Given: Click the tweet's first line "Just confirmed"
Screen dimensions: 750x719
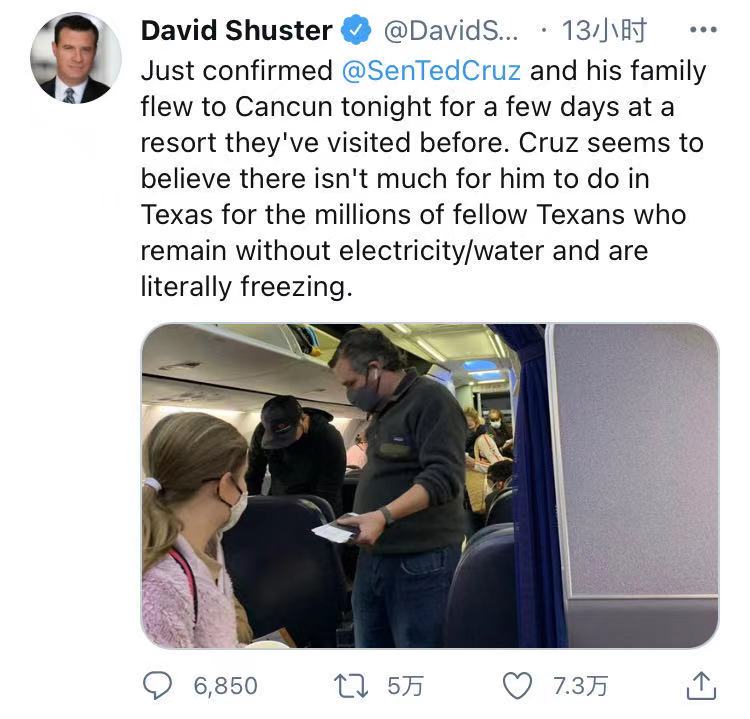Looking at the screenshot, I should coord(236,71).
